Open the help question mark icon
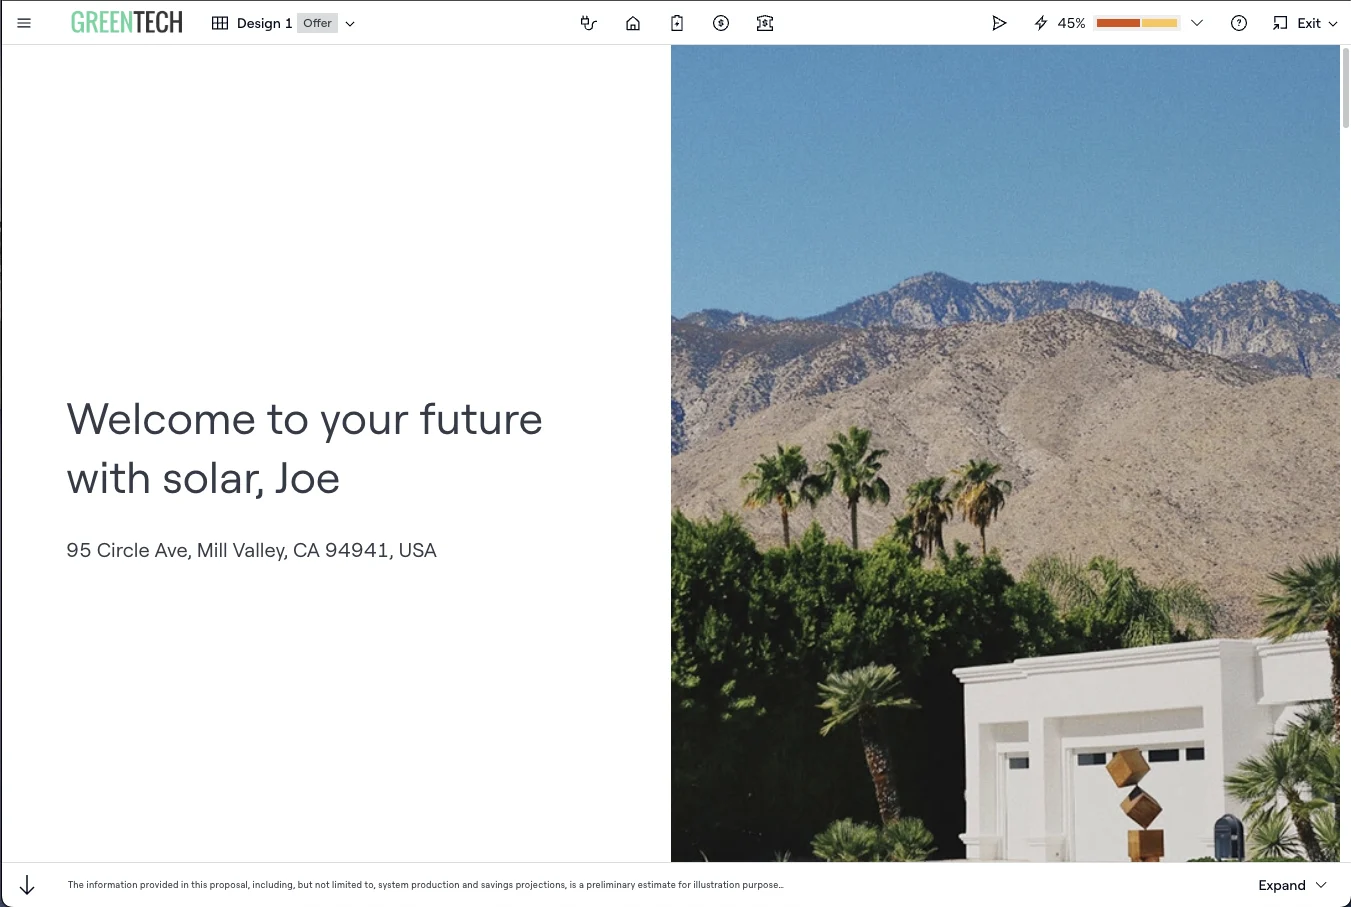Screen dimensions: 1351x907 pos(1239,23)
